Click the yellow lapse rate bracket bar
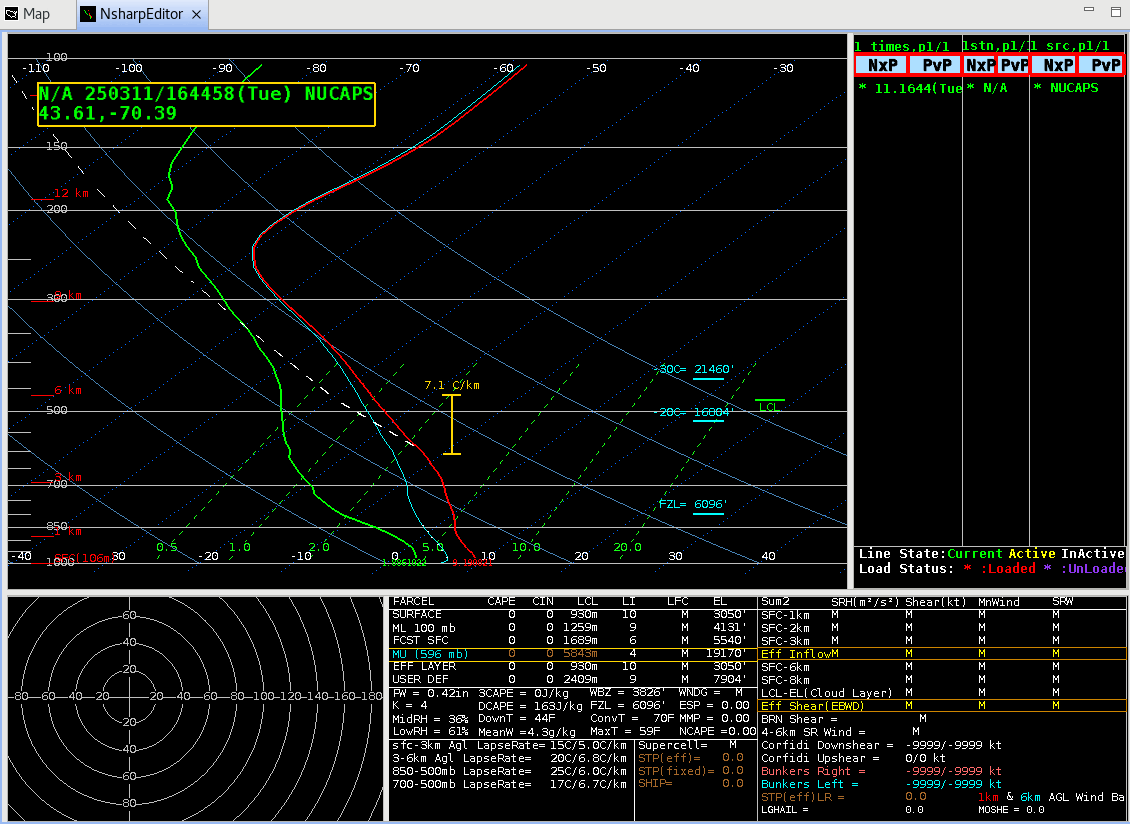 click(452, 425)
